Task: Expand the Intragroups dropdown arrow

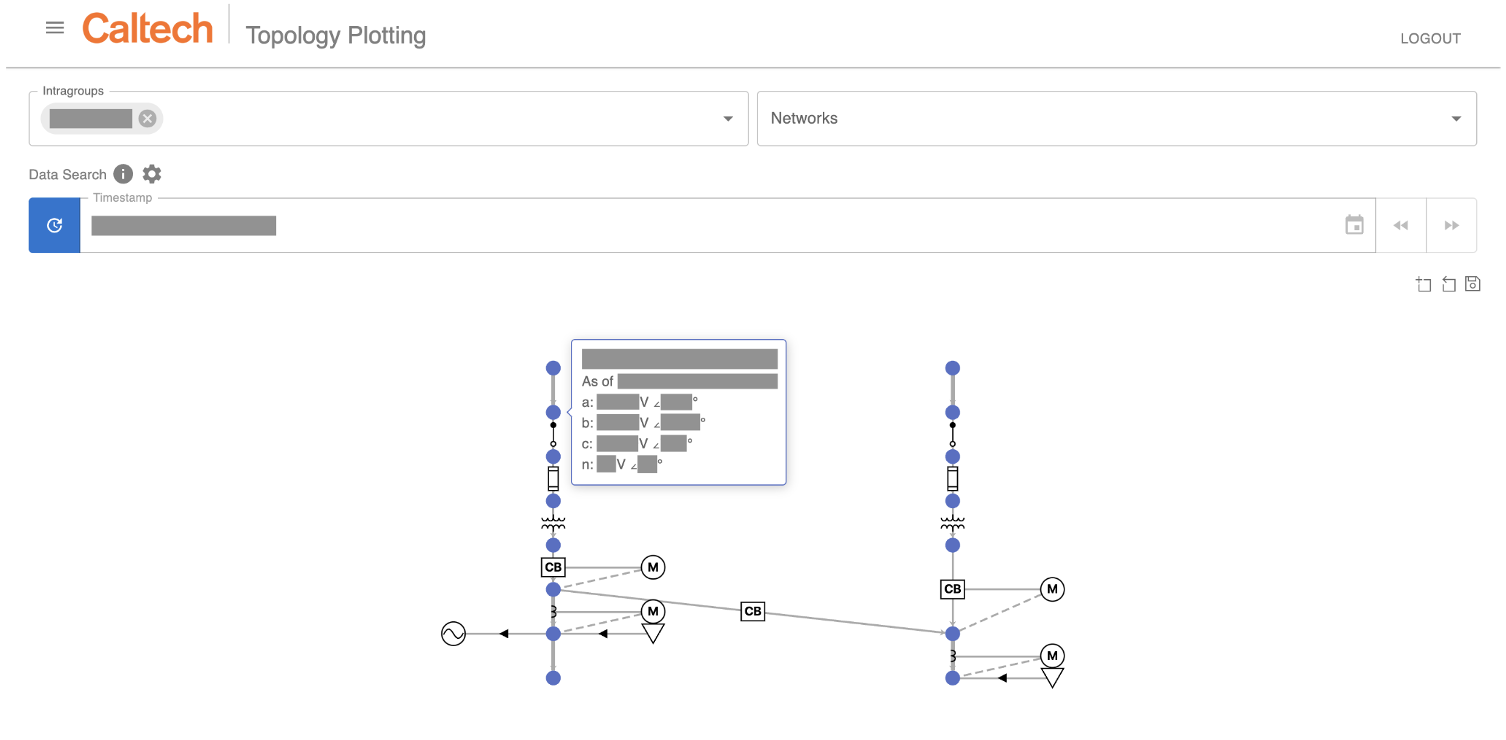Action: click(728, 119)
